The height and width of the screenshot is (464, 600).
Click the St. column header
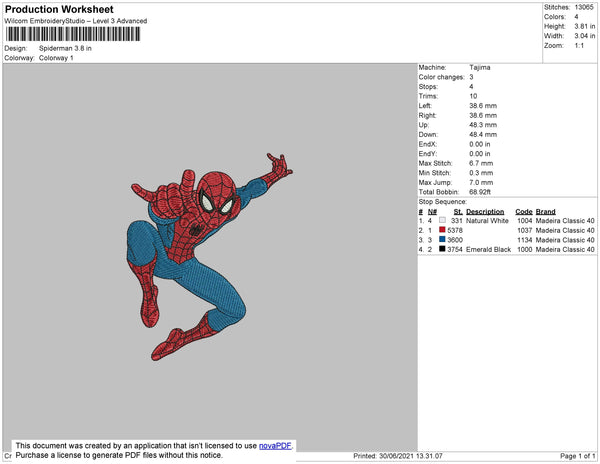point(458,212)
